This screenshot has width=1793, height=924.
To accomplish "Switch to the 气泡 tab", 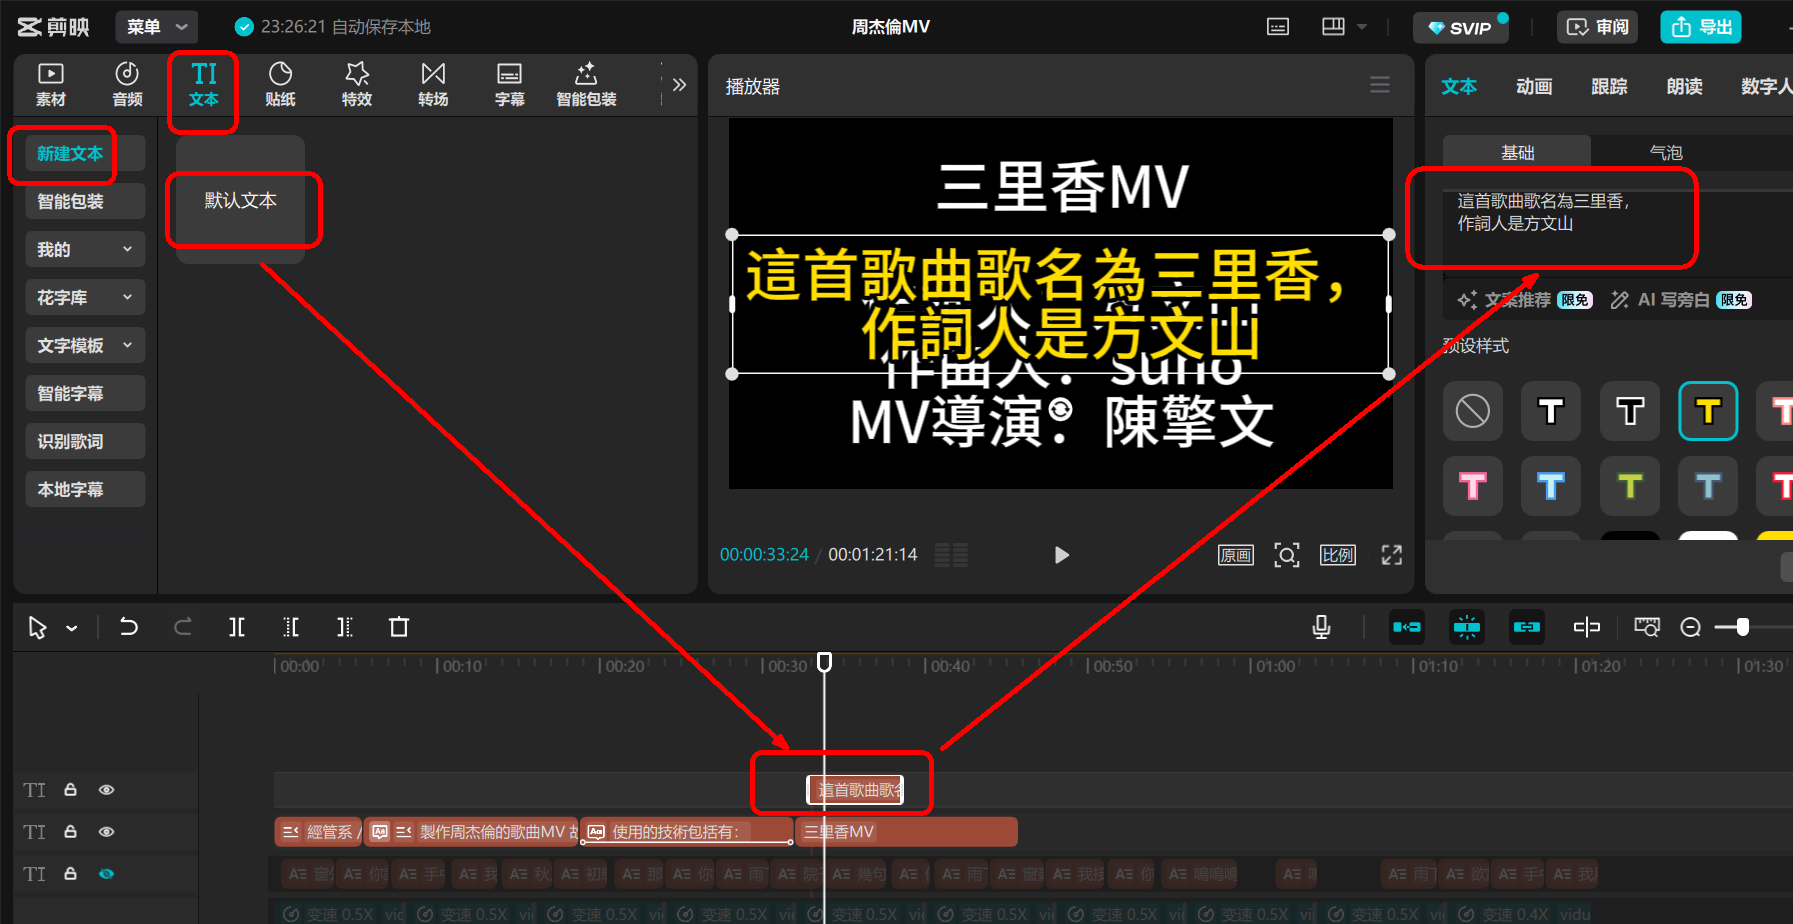I will (x=1666, y=153).
